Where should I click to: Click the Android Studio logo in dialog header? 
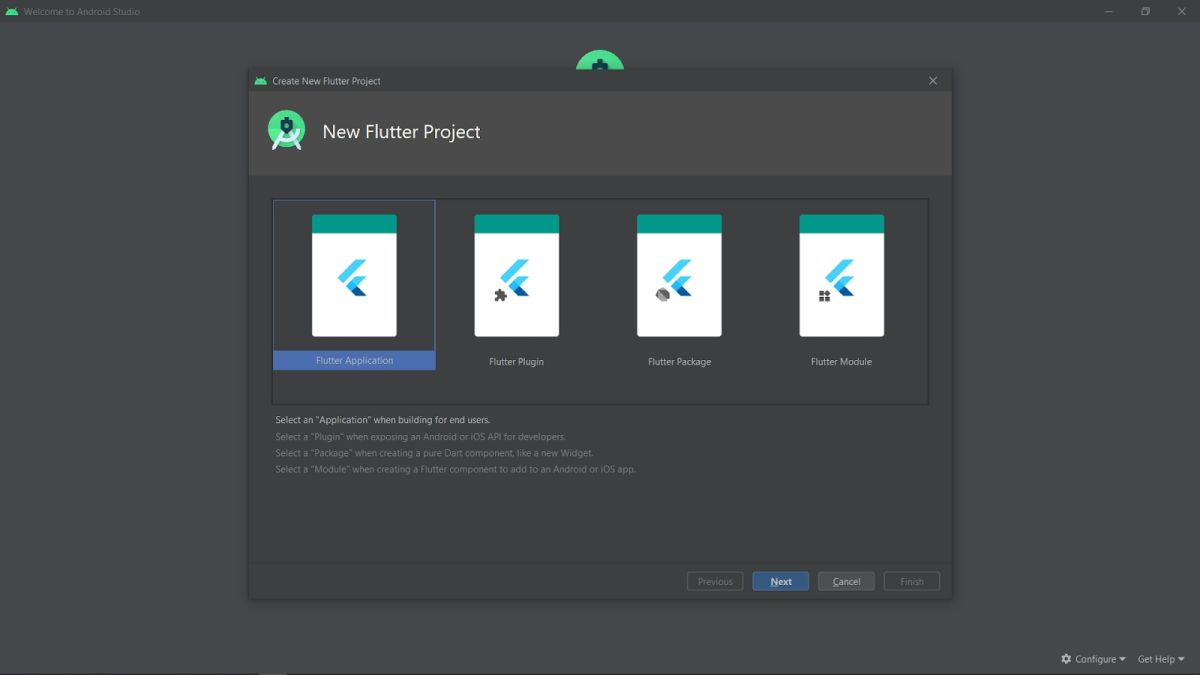[287, 131]
